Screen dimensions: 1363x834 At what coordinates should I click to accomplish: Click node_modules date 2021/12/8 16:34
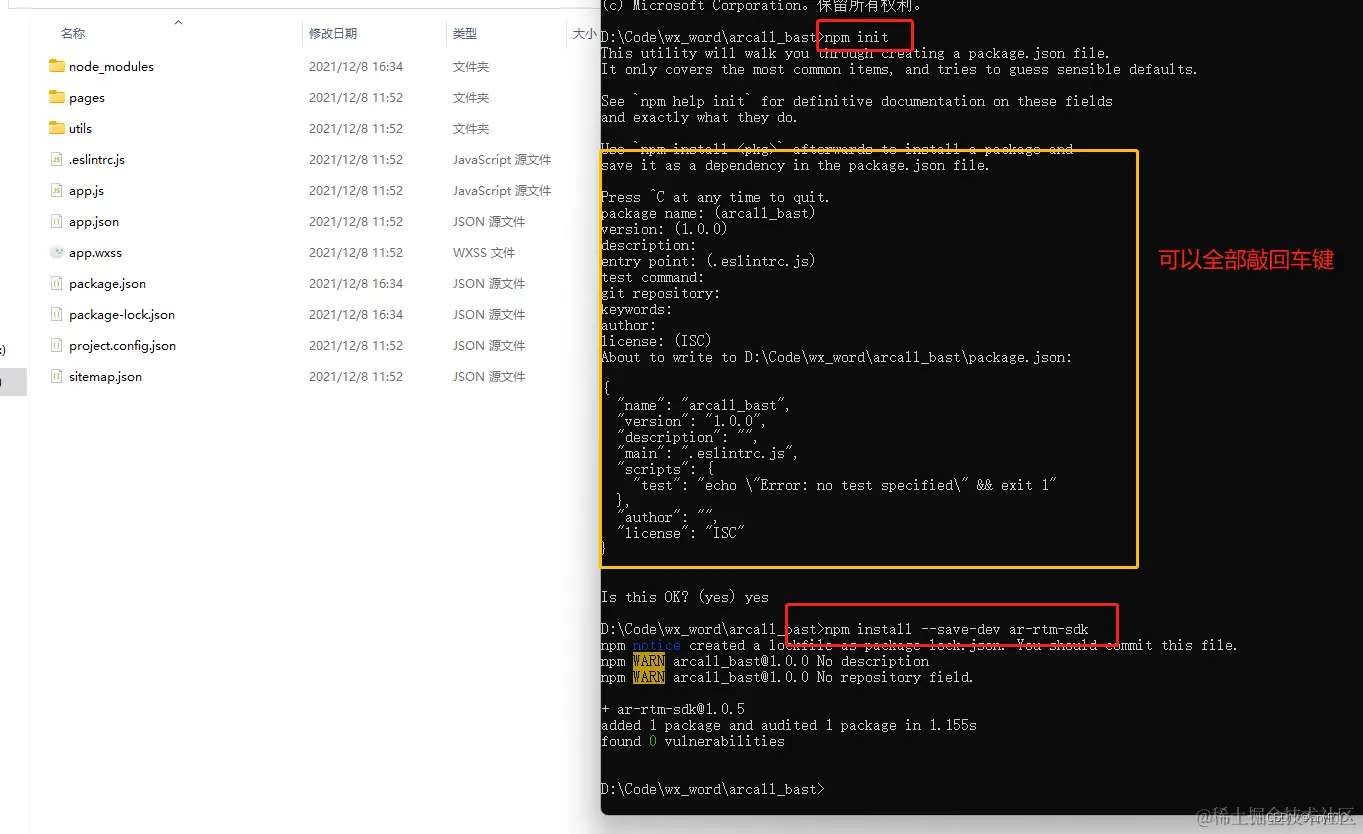[356, 67]
